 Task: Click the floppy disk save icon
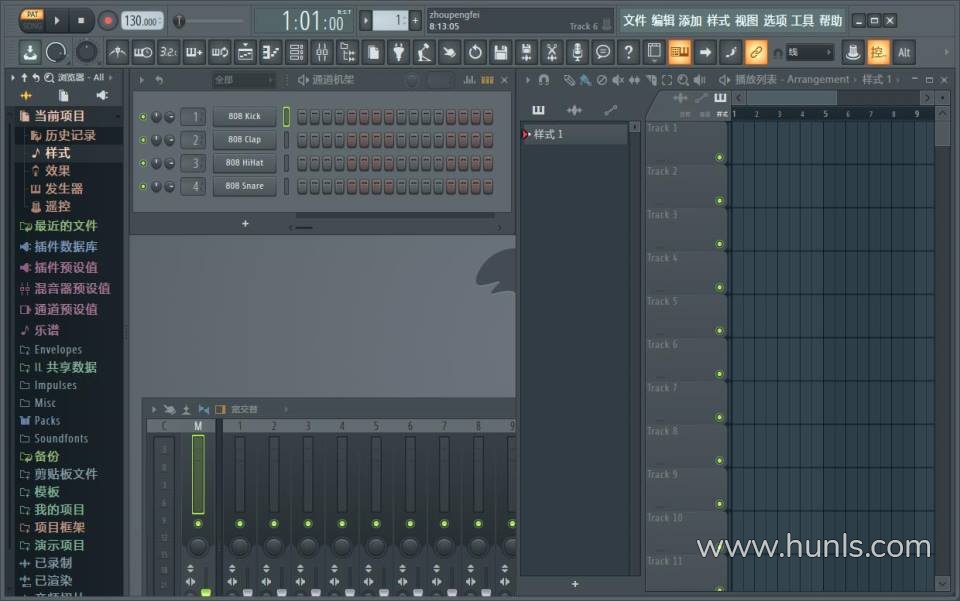coord(501,53)
